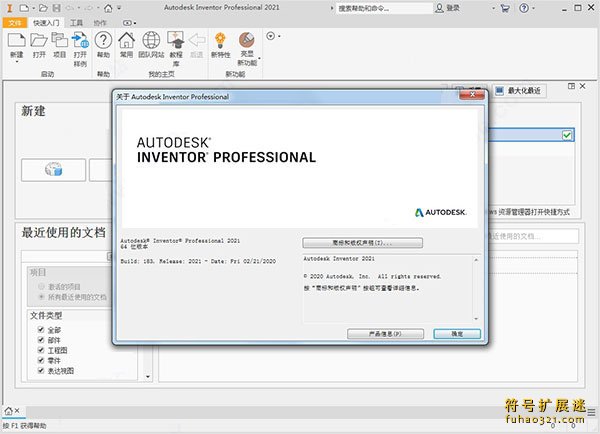This screenshot has width=600, height=434.
Task: Switch to the 工具 ribbon tab
Action: 76,23
